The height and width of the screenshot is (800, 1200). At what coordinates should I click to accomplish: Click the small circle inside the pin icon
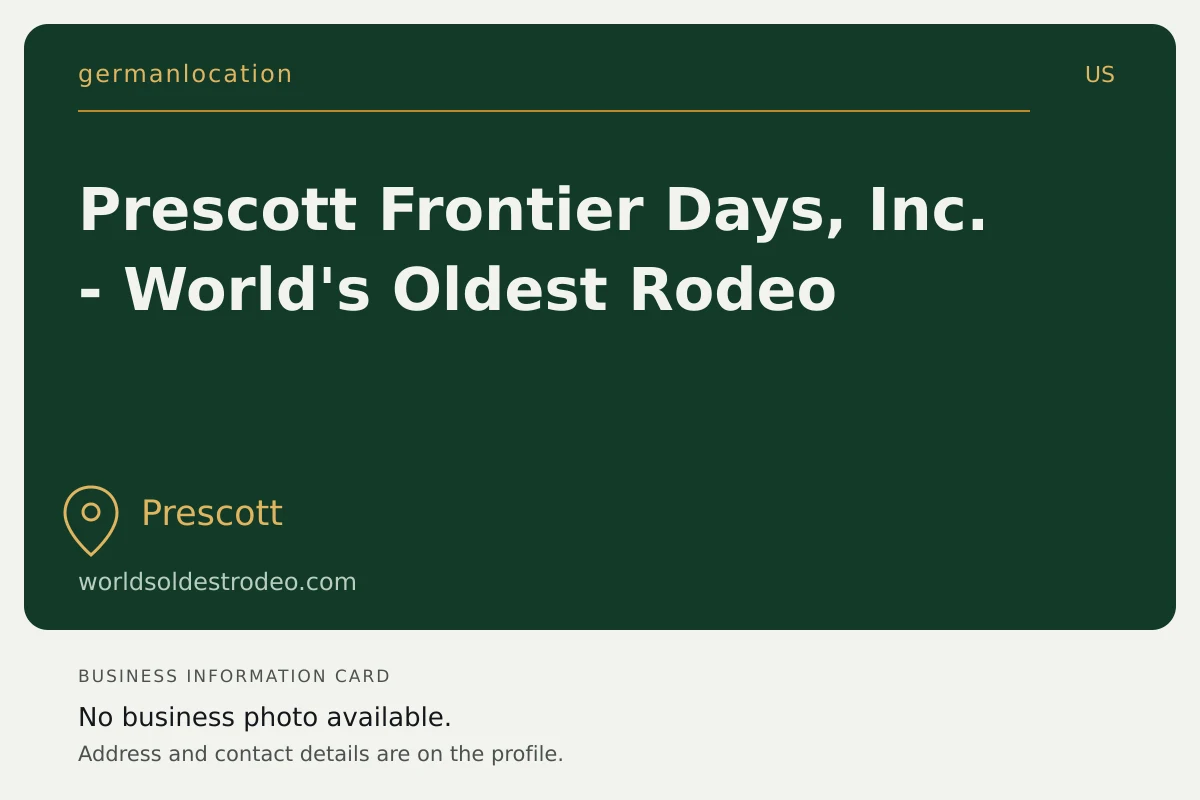[x=91, y=512]
